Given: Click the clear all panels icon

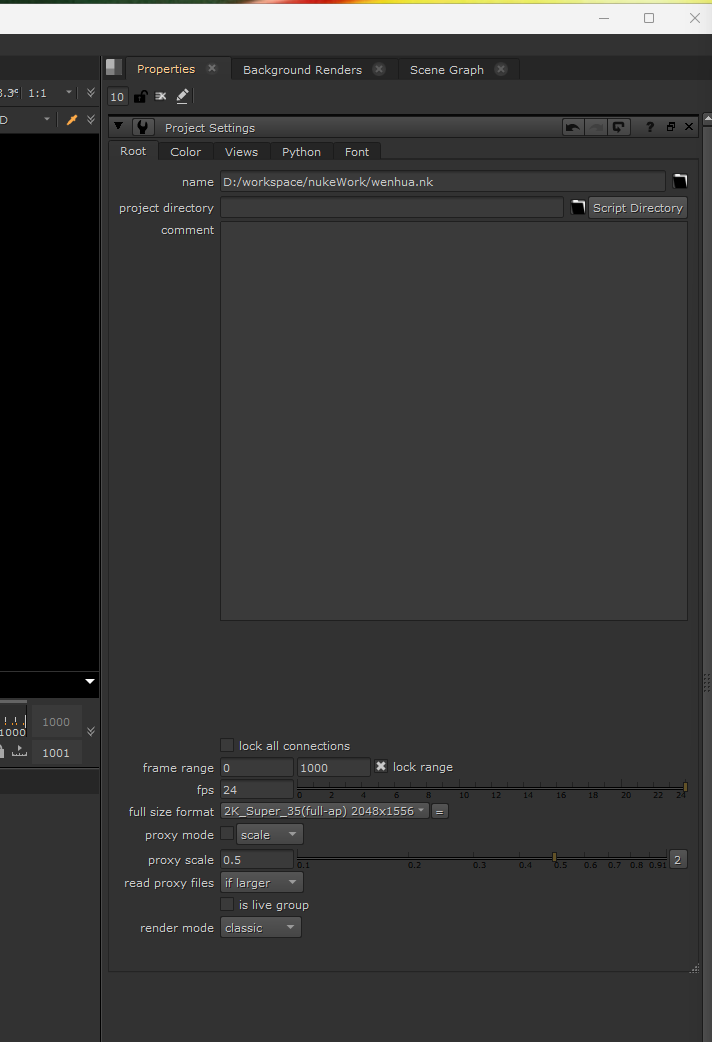Looking at the screenshot, I should pos(161,97).
